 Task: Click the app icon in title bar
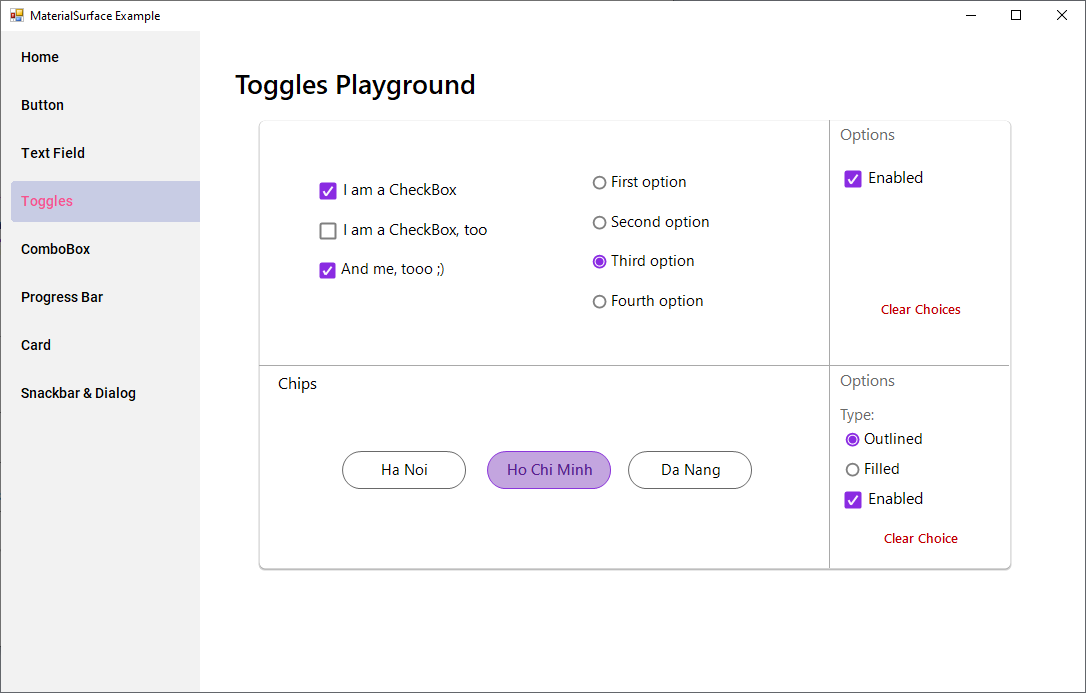(x=16, y=16)
